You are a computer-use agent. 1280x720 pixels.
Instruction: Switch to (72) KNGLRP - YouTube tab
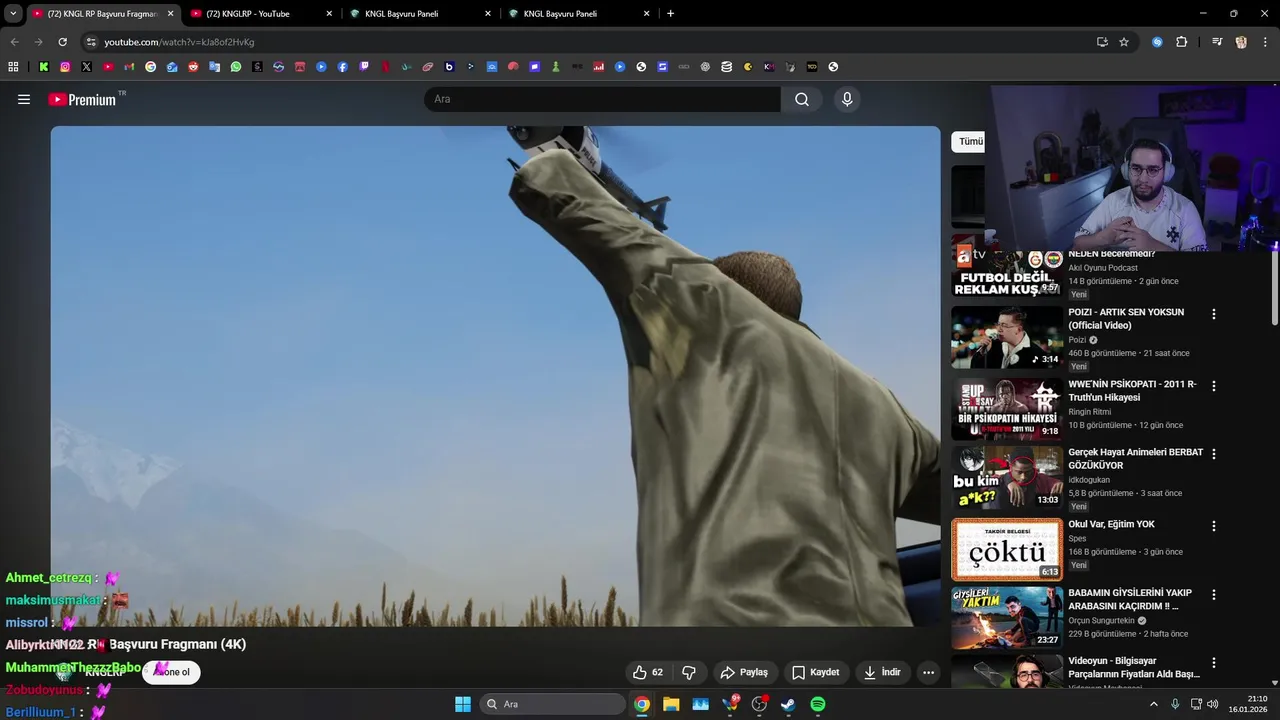(x=262, y=14)
